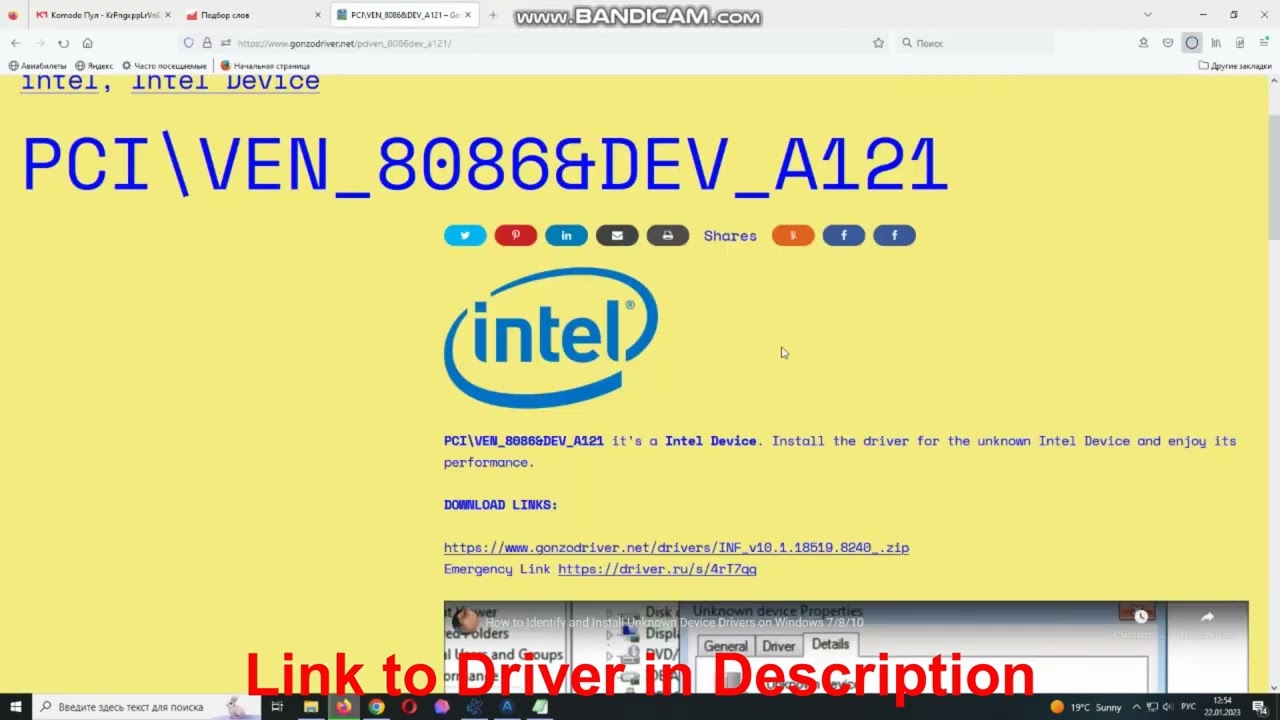
Task: Share page via LinkedIn button
Action: tap(566, 235)
